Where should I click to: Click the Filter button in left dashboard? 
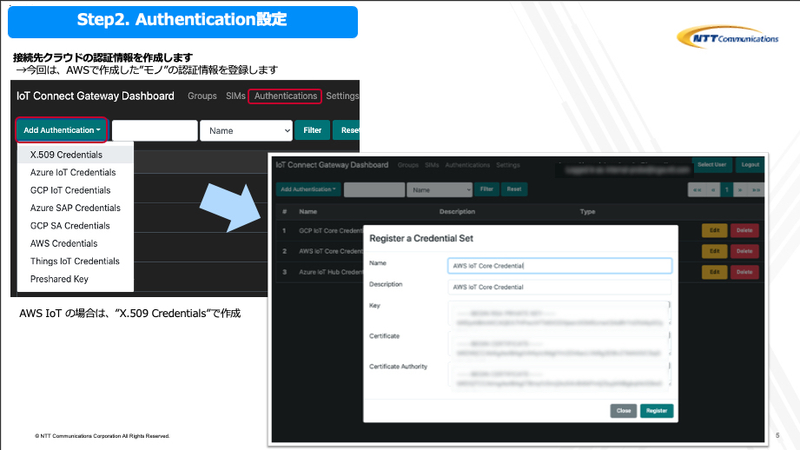pos(312,131)
